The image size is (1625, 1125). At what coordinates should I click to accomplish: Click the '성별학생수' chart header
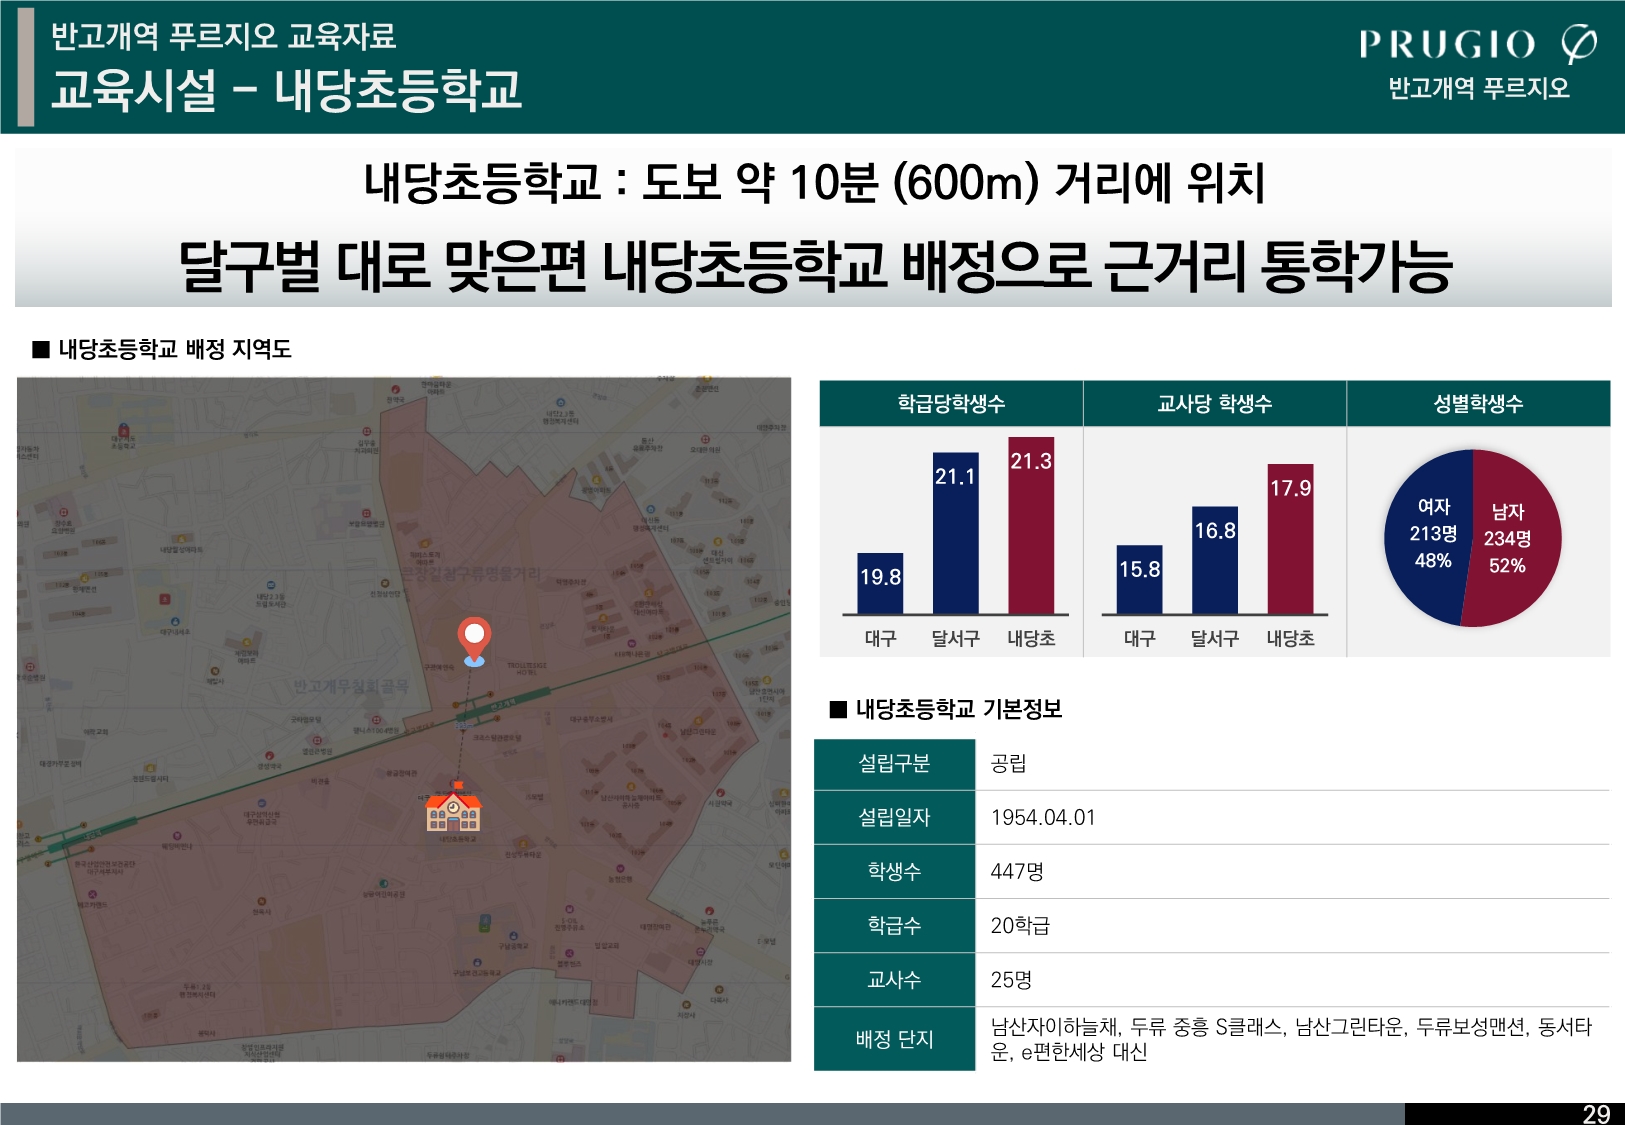point(1479,404)
